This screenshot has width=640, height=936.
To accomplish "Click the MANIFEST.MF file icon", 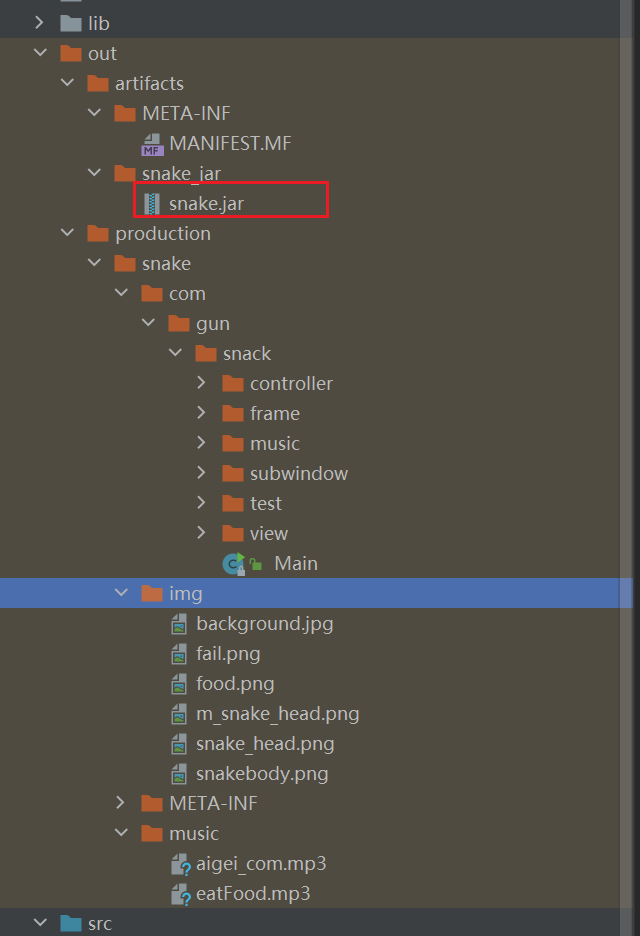I will click(x=152, y=144).
